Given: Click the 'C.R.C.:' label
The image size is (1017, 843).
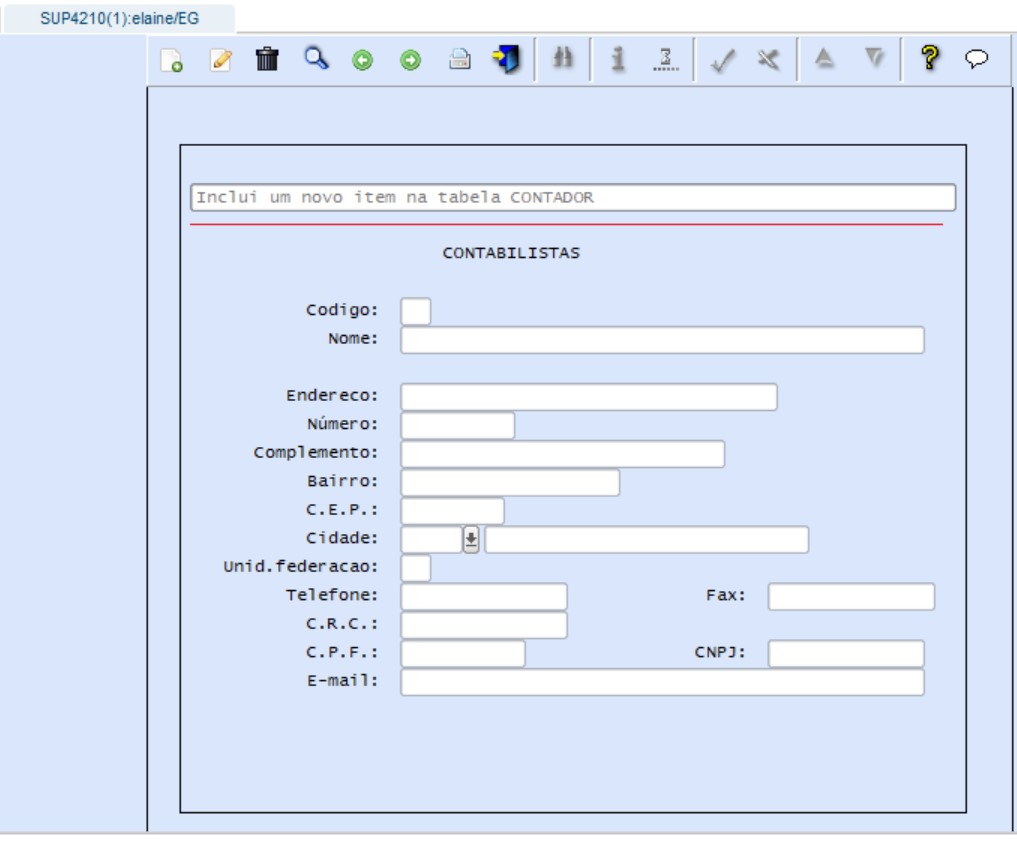Looking at the screenshot, I should (x=342, y=624).
